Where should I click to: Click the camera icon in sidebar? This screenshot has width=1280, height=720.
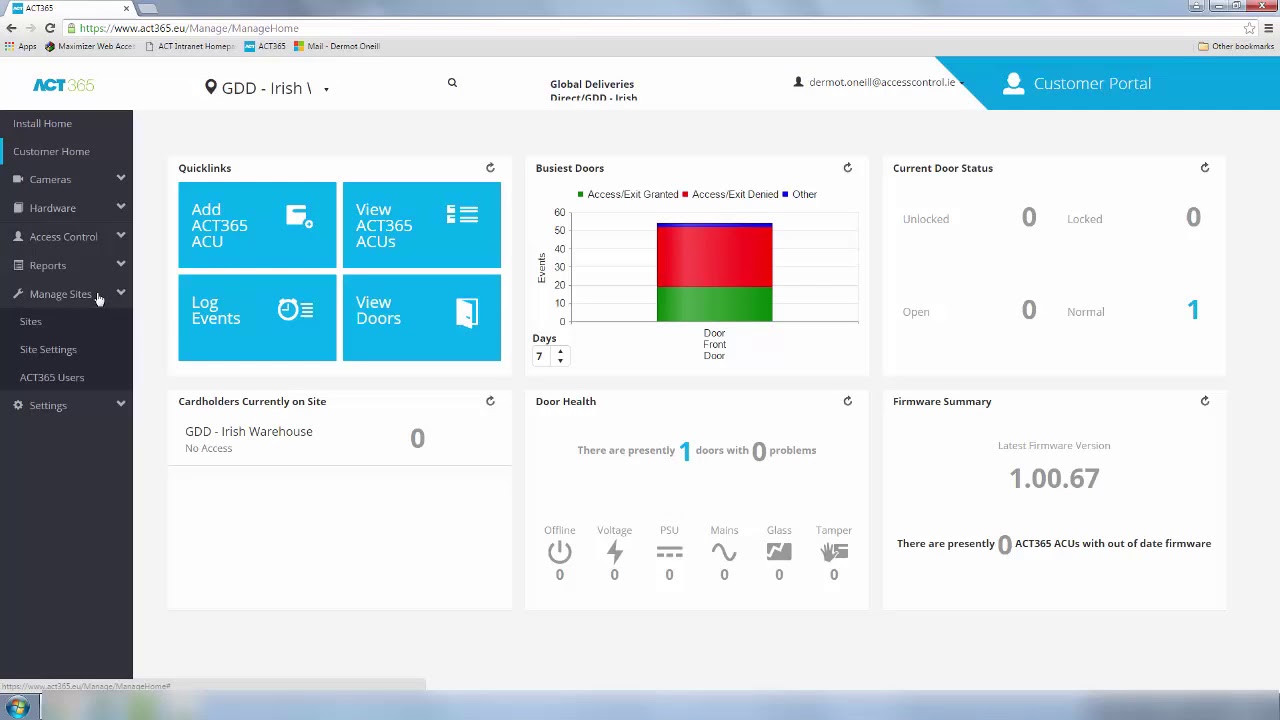click(x=18, y=180)
